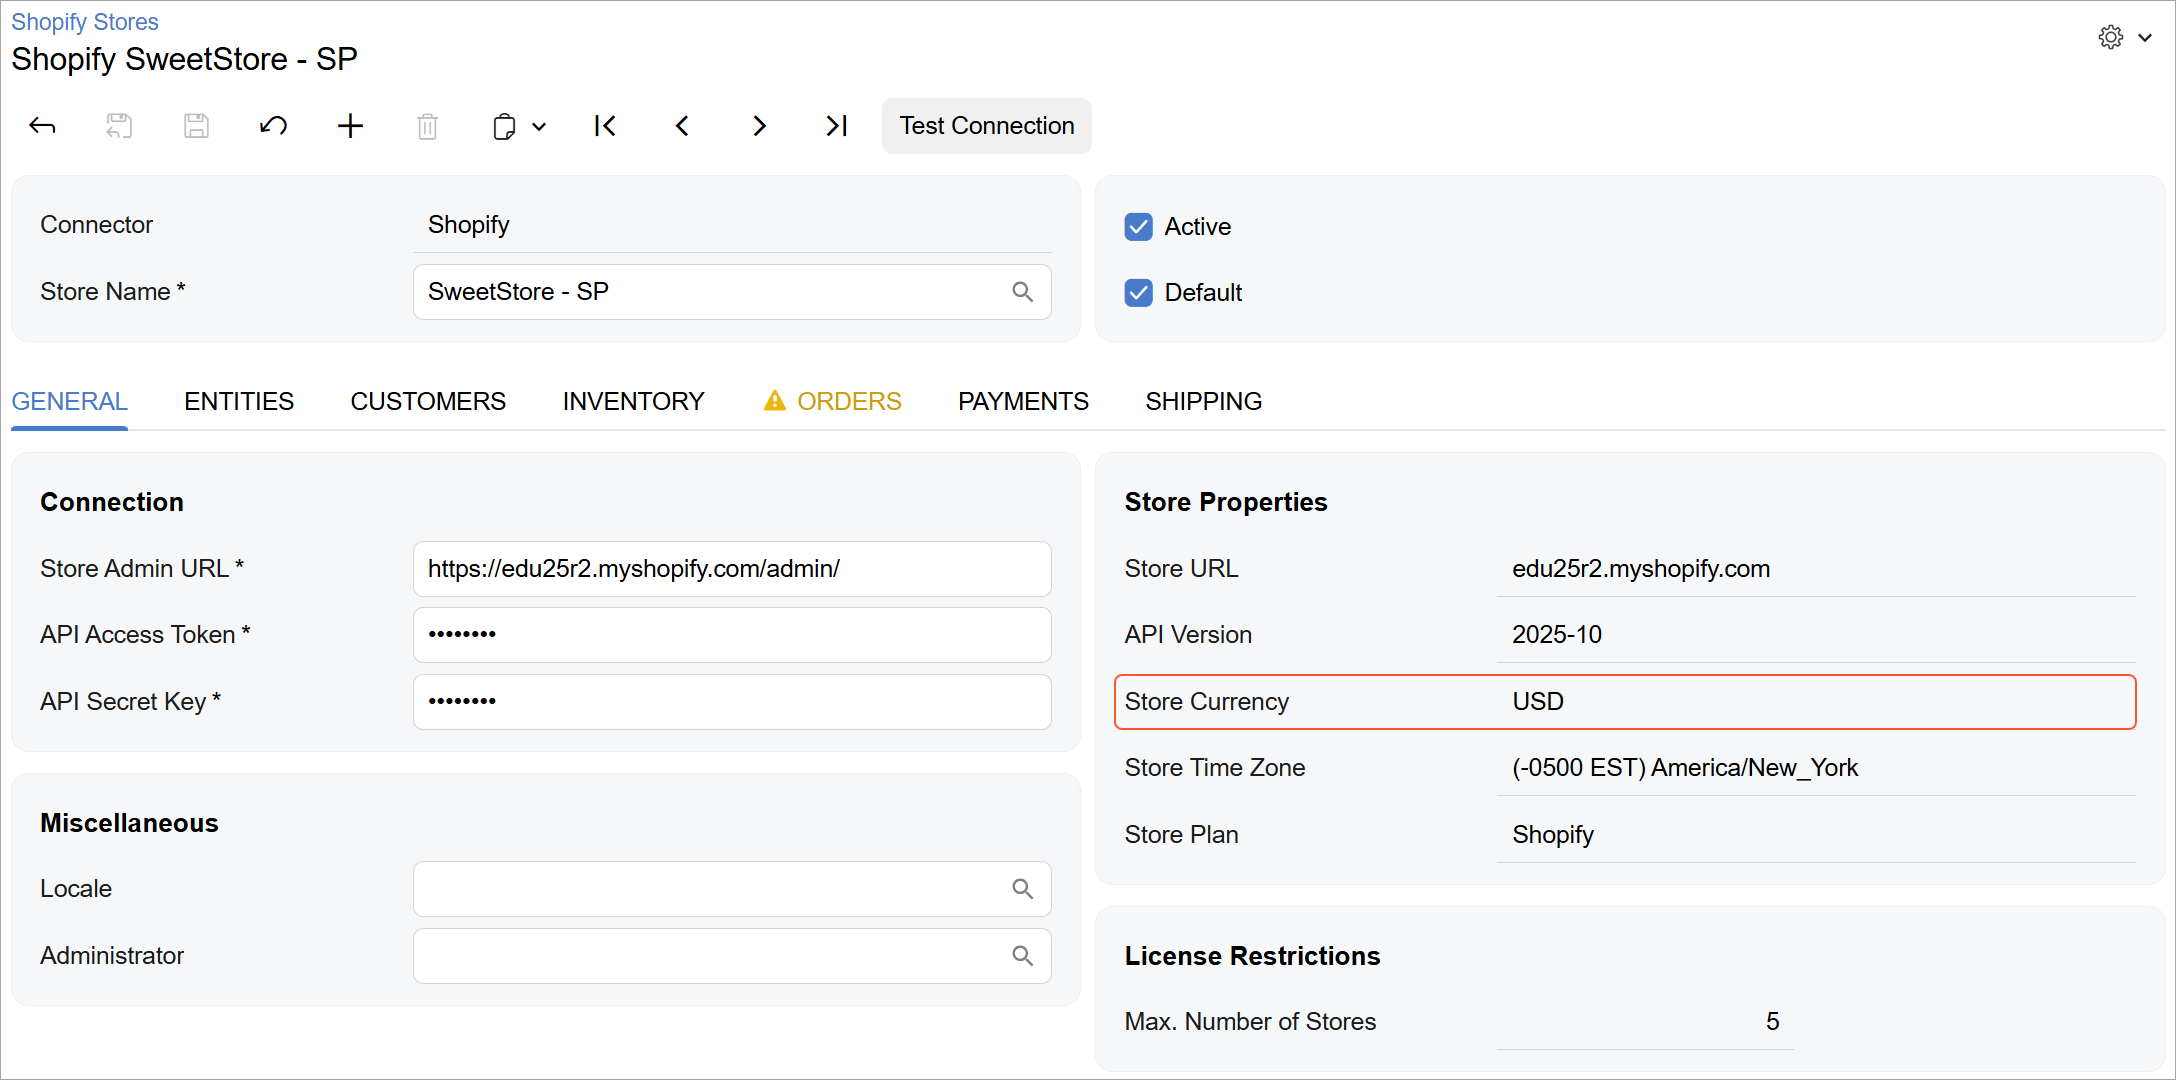Click the Store Time Zone value
The width and height of the screenshot is (2176, 1080).
(1685, 768)
